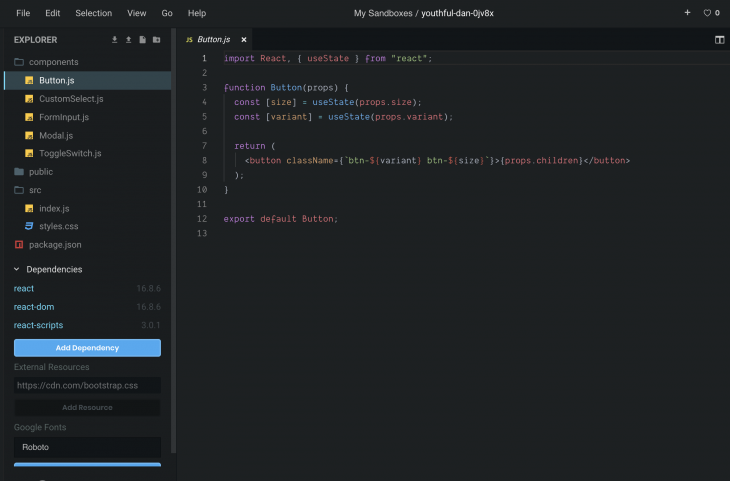Screen dimensions: 730x481
Task: Click the Add Dependency button
Action: pyautogui.click(x=88, y=348)
